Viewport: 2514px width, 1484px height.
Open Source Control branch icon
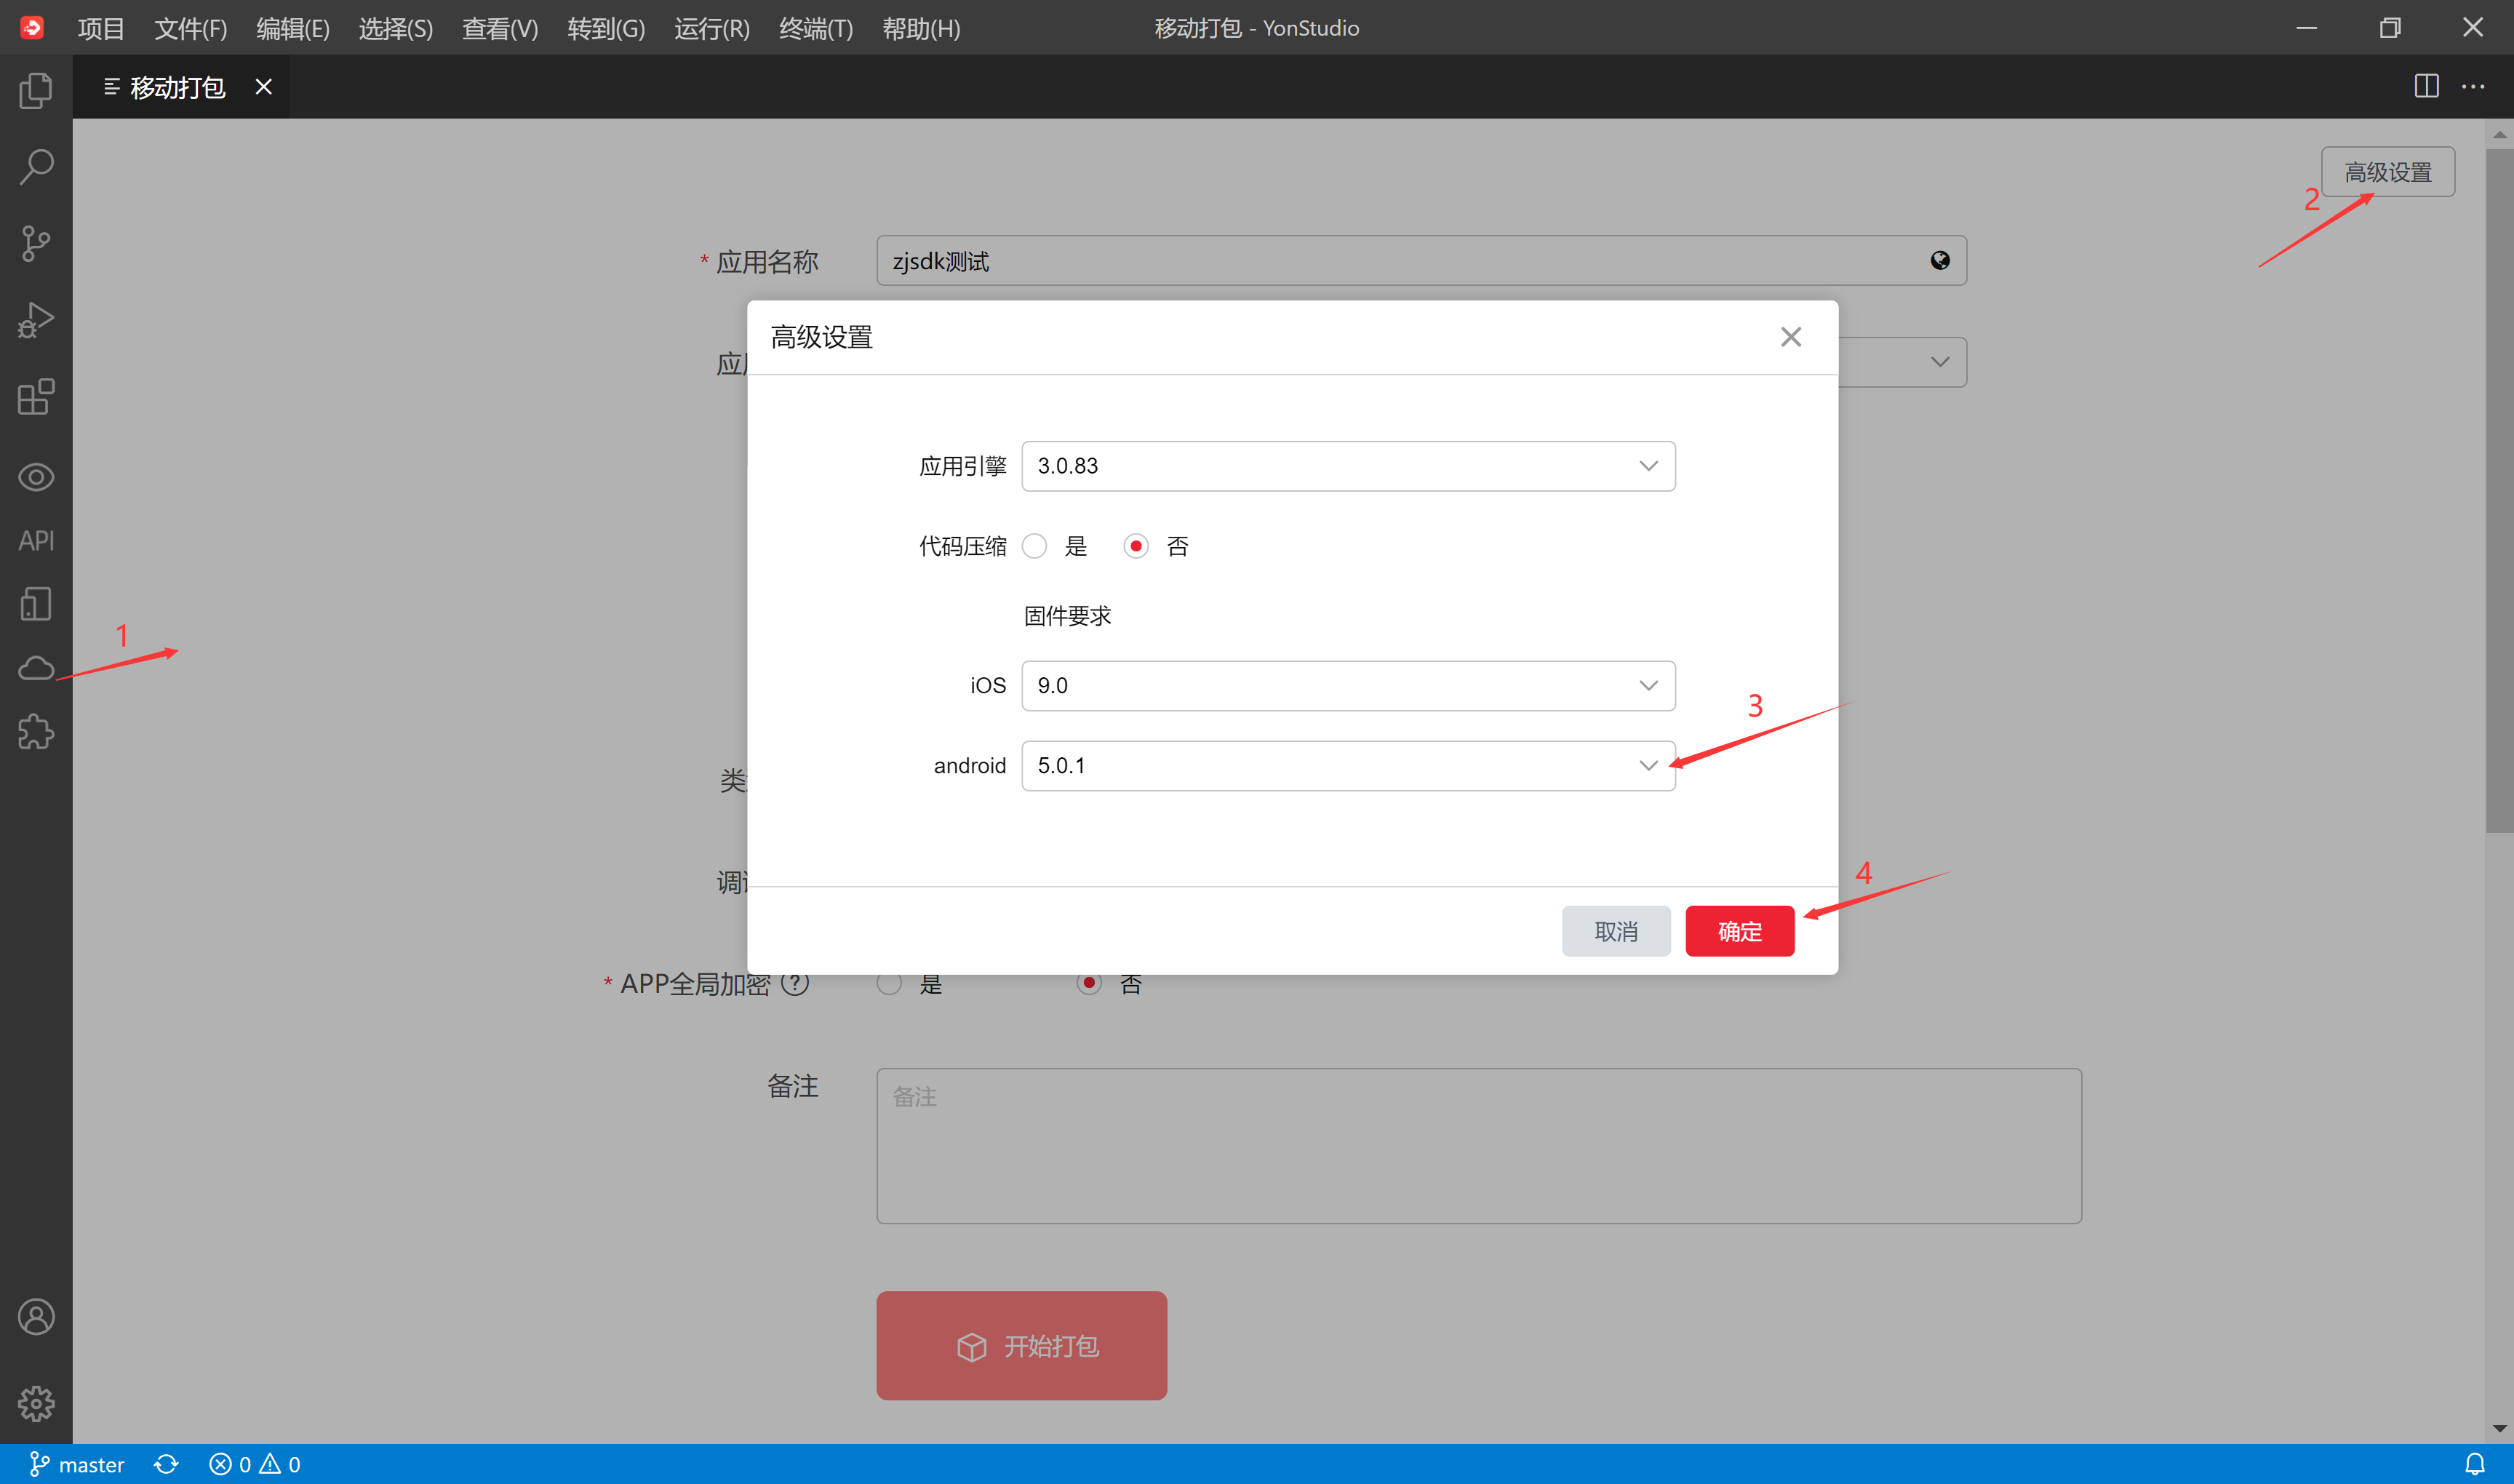click(x=36, y=243)
